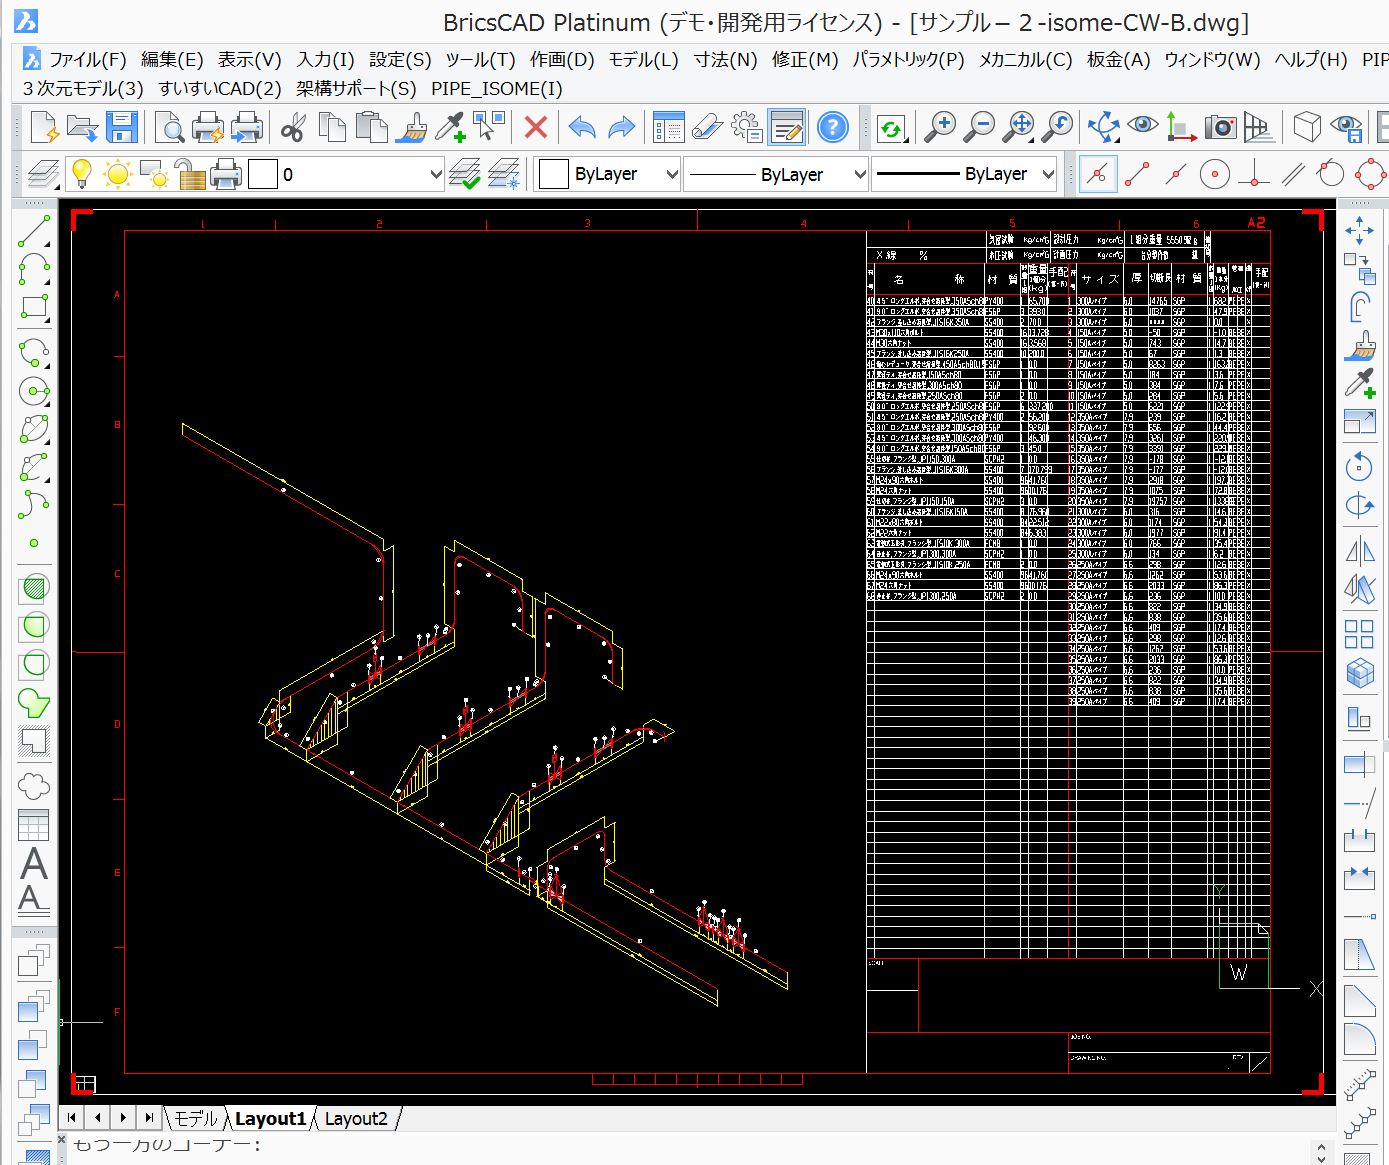Screen dimensions: 1389x1165
Task: Click the camera view icon
Action: point(1220,127)
